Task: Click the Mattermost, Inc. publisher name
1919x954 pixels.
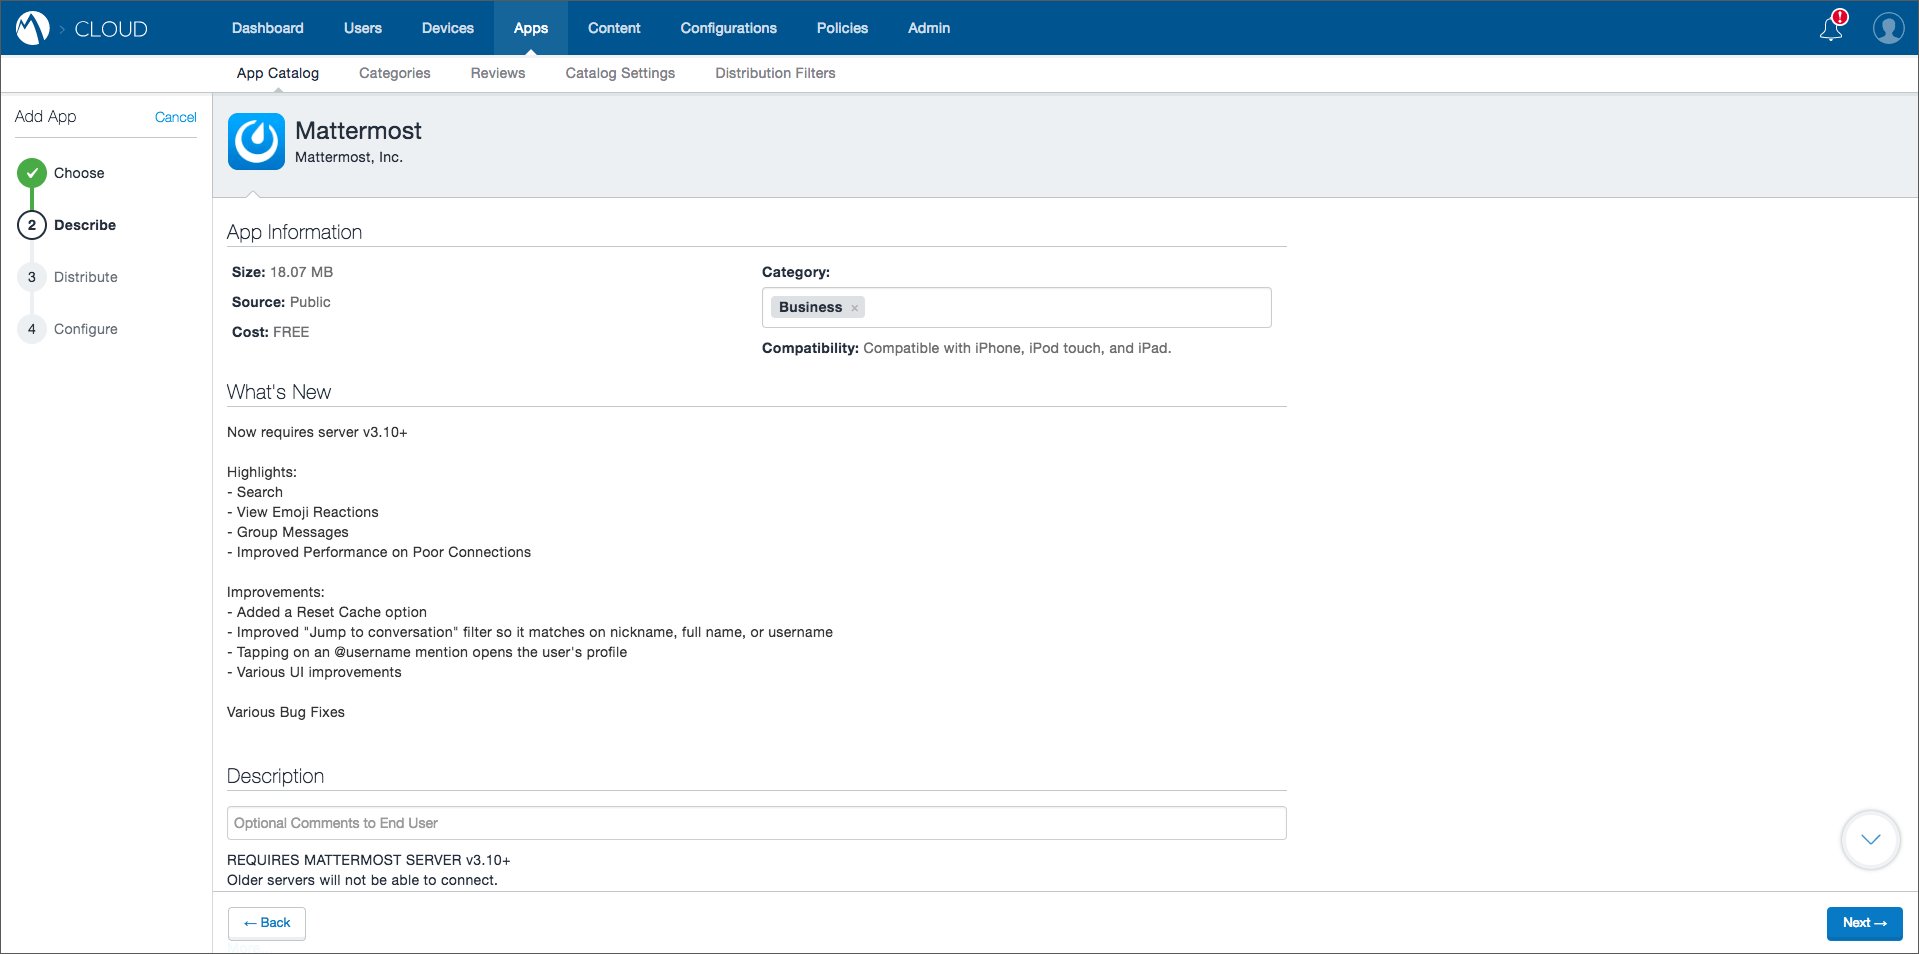Action: click(349, 157)
